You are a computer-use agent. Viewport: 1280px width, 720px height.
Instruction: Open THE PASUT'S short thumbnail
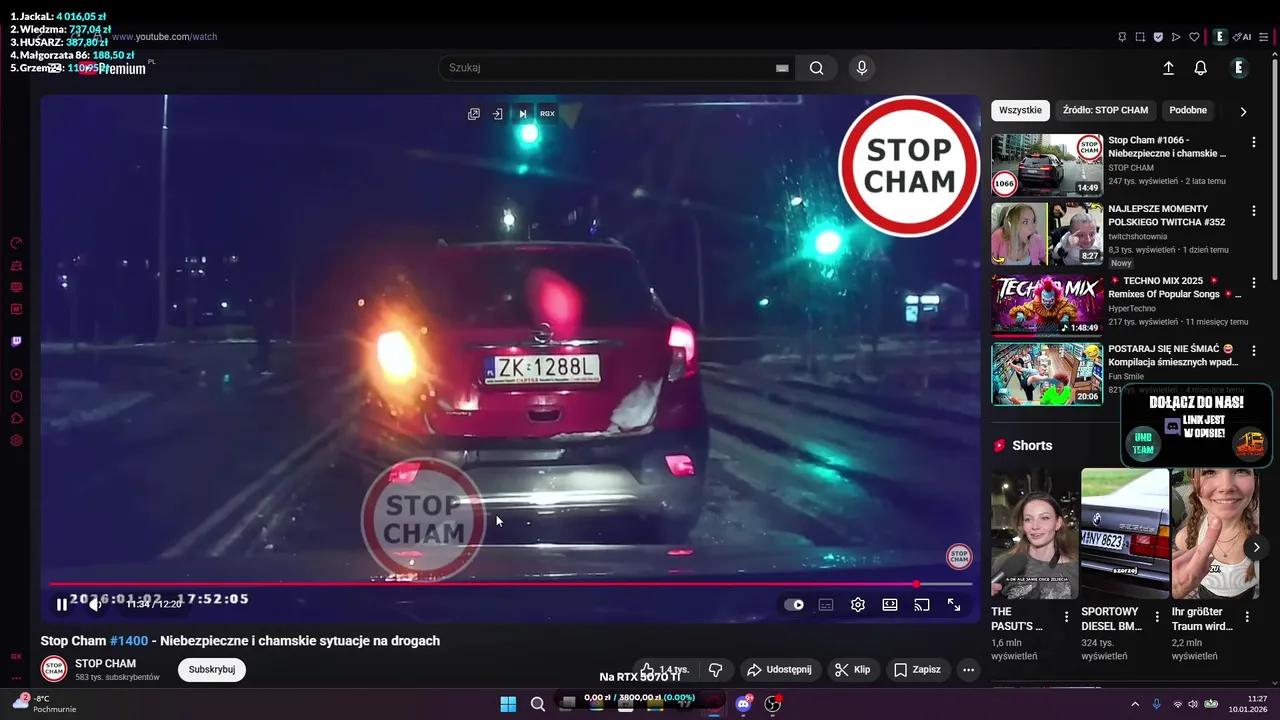click(x=1034, y=534)
